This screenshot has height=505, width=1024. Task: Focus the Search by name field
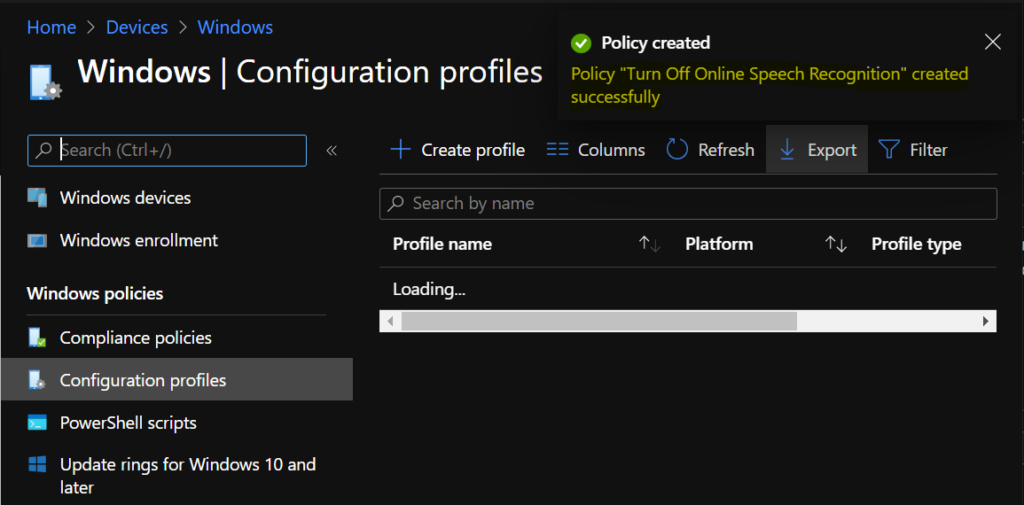688,204
